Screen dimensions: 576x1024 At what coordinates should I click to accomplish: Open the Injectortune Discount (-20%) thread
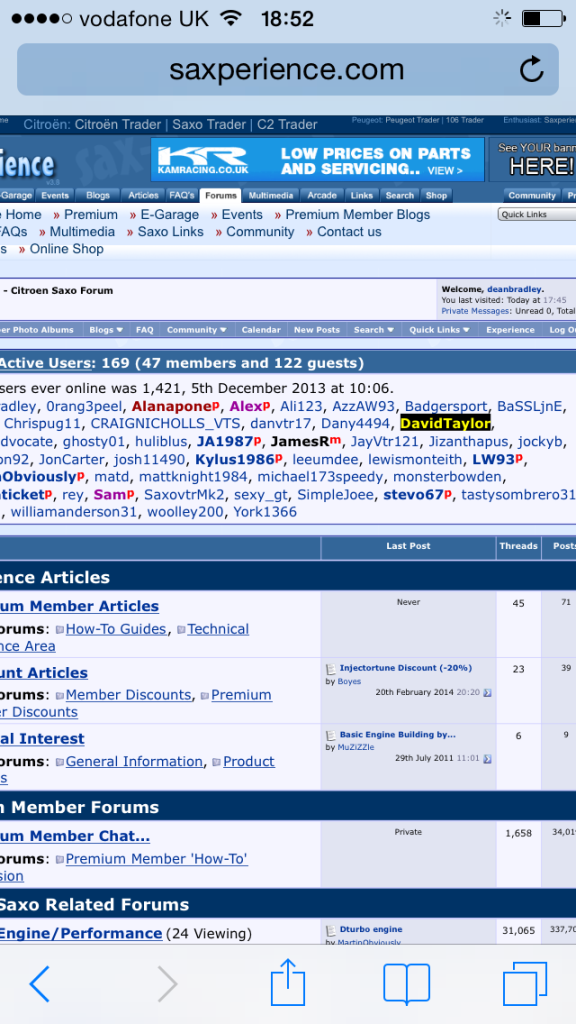[406, 667]
